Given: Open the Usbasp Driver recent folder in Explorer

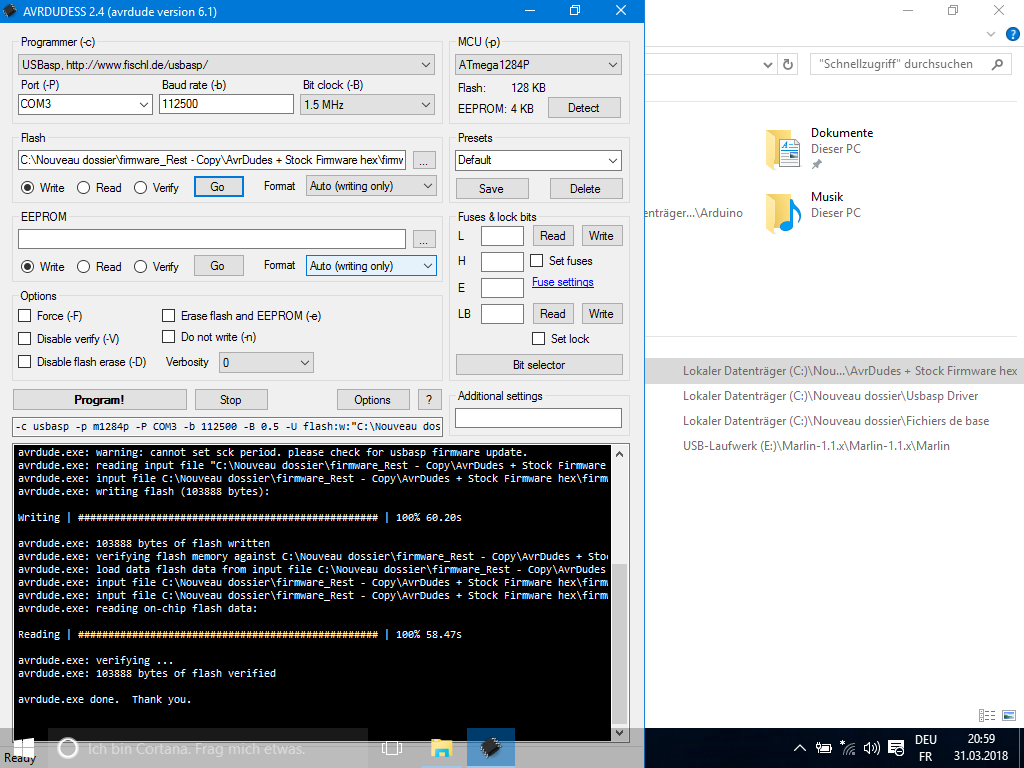Looking at the screenshot, I should coord(830,396).
